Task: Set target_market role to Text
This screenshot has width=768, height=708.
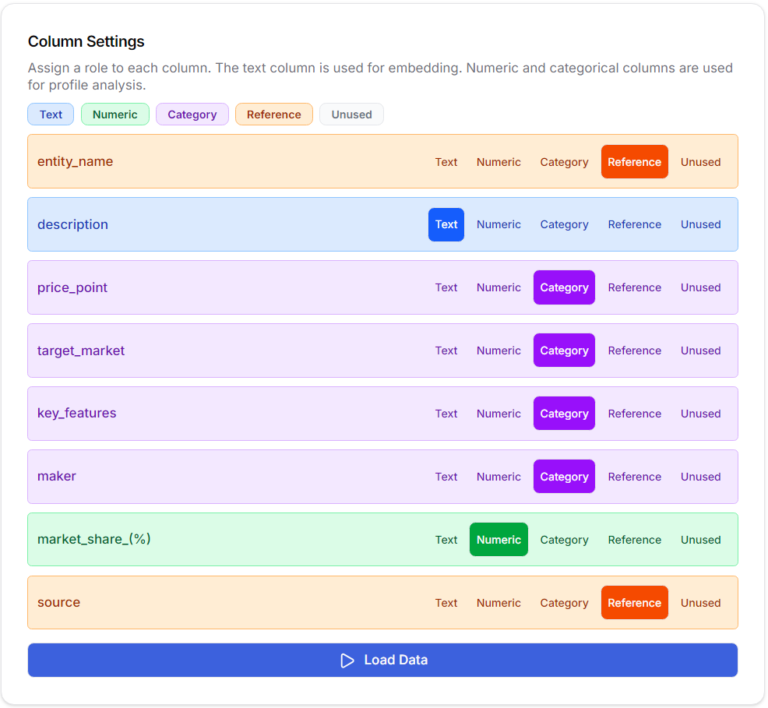Action: coord(446,351)
